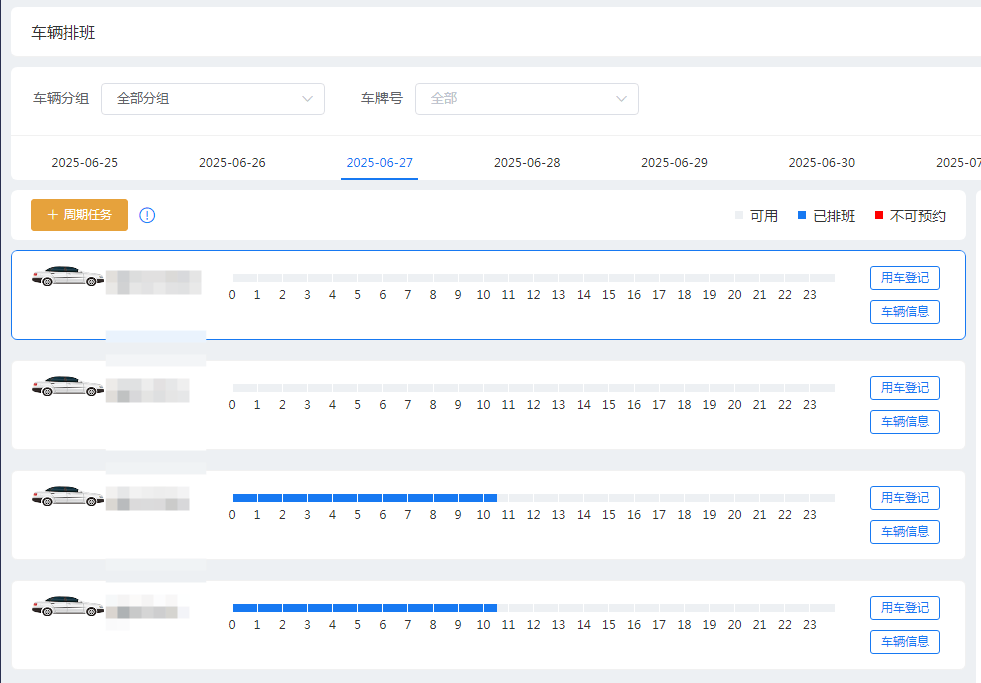Click the second row's car image

pos(68,386)
